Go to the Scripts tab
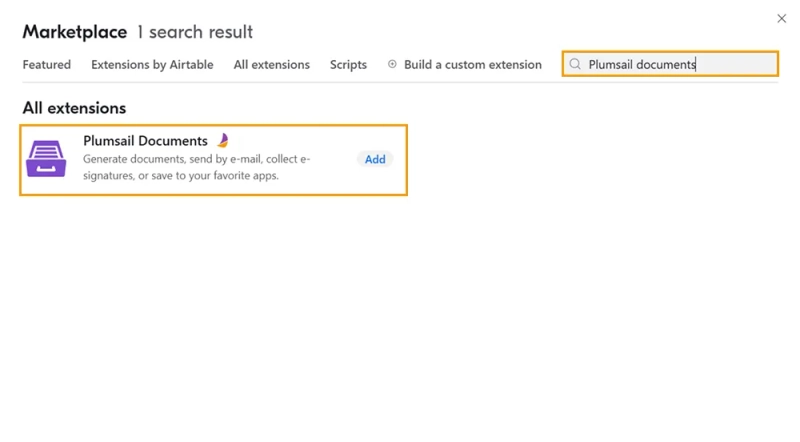 pyautogui.click(x=348, y=65)
